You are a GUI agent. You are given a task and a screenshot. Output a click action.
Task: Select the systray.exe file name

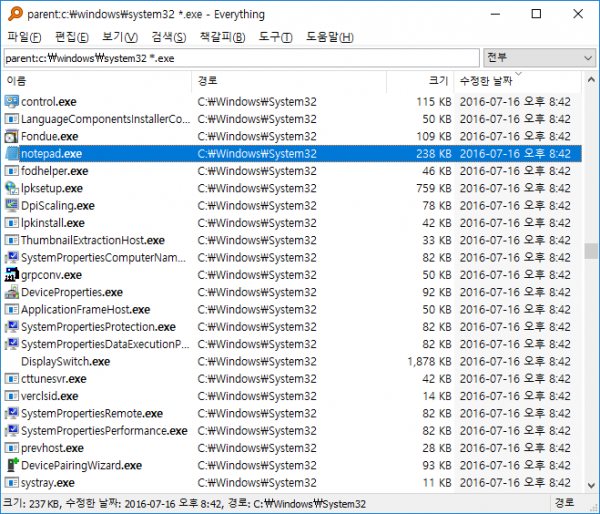coord(47,483)
